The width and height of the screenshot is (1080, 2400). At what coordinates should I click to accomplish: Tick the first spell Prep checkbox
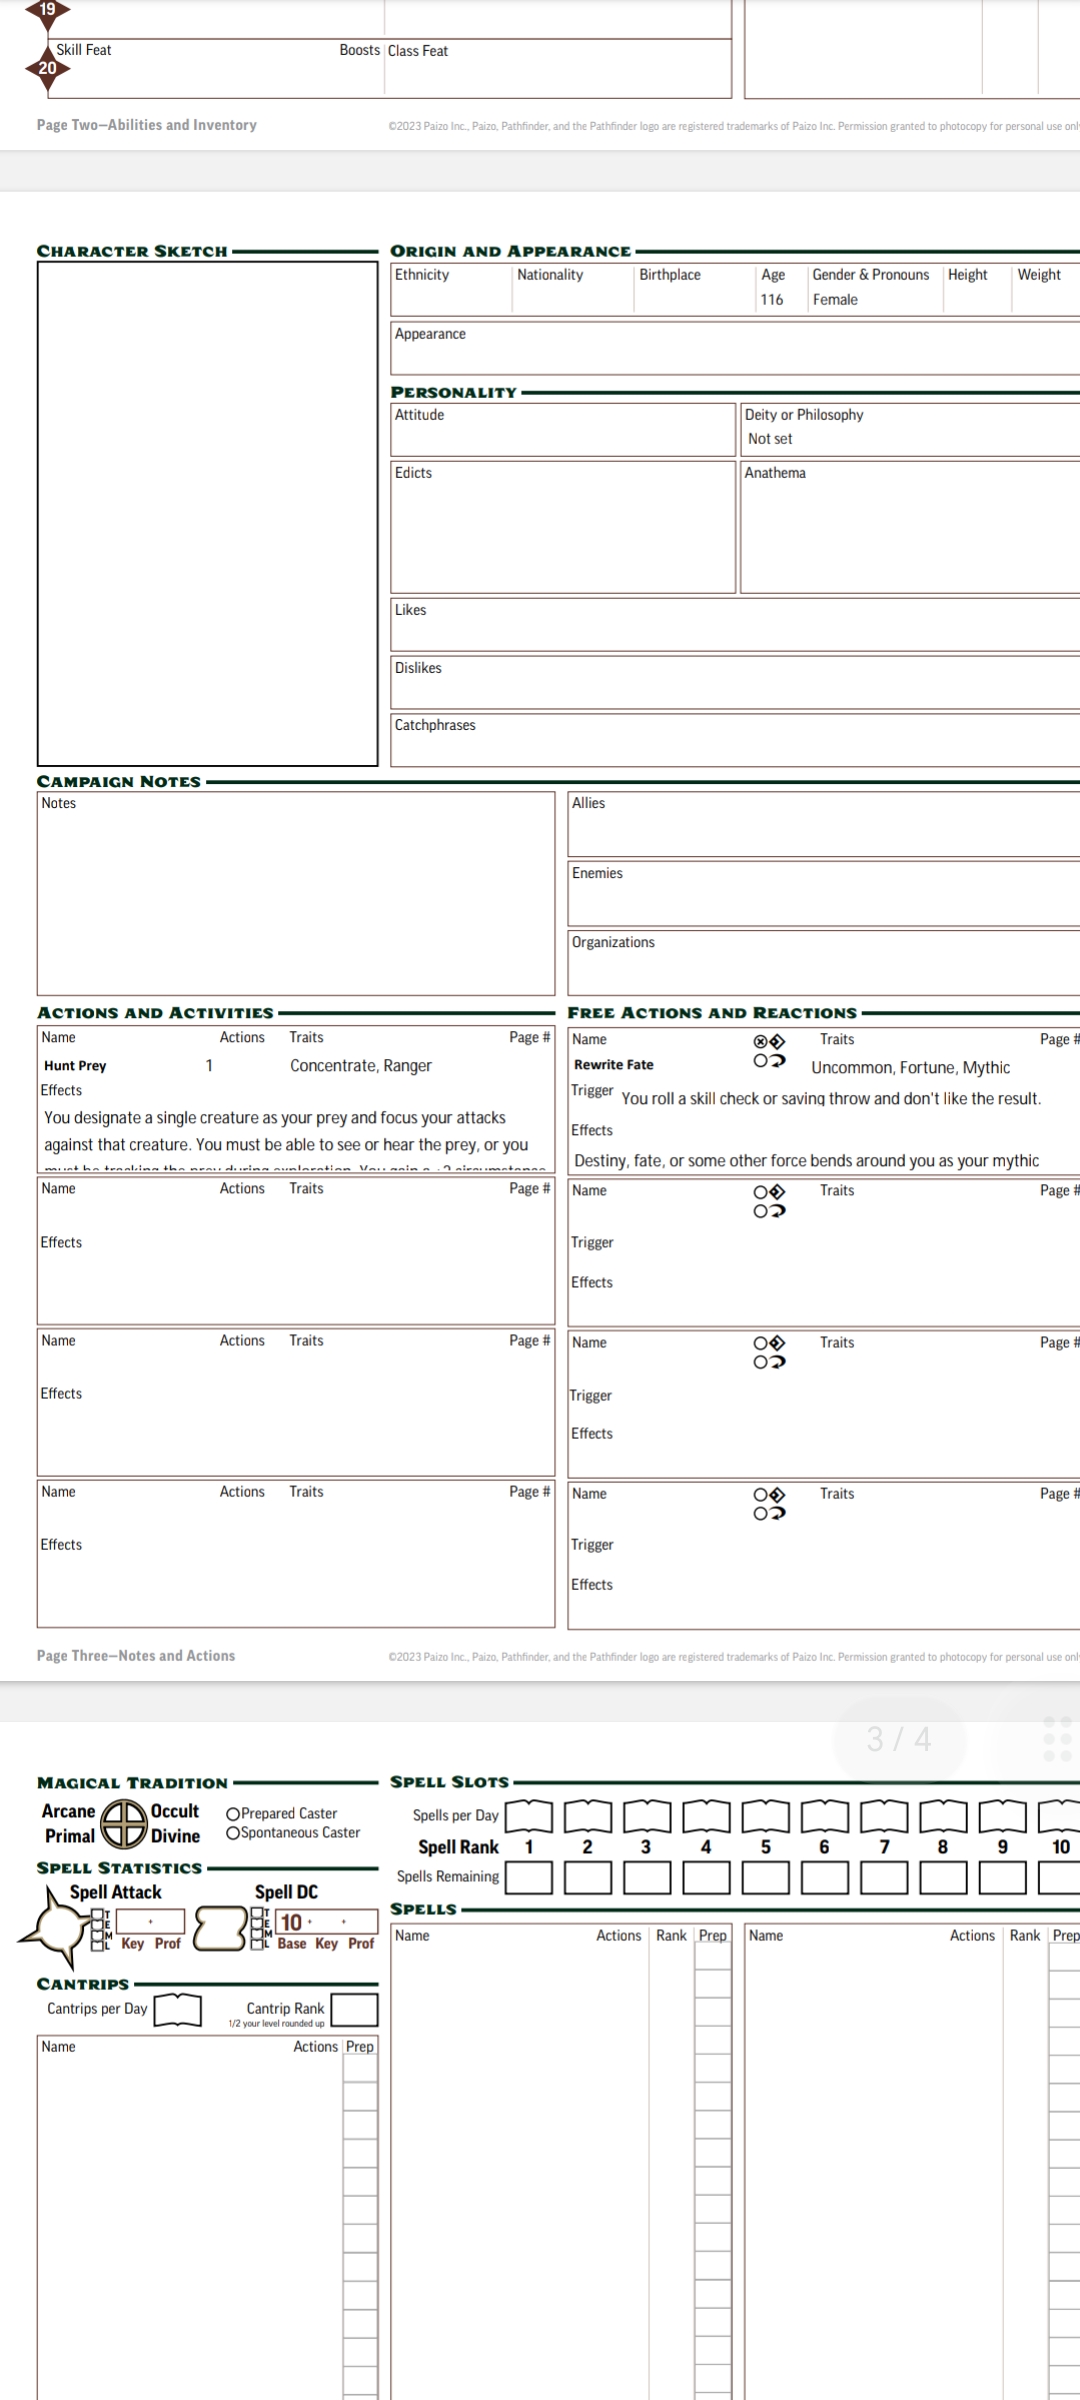tap(713, 1957)
